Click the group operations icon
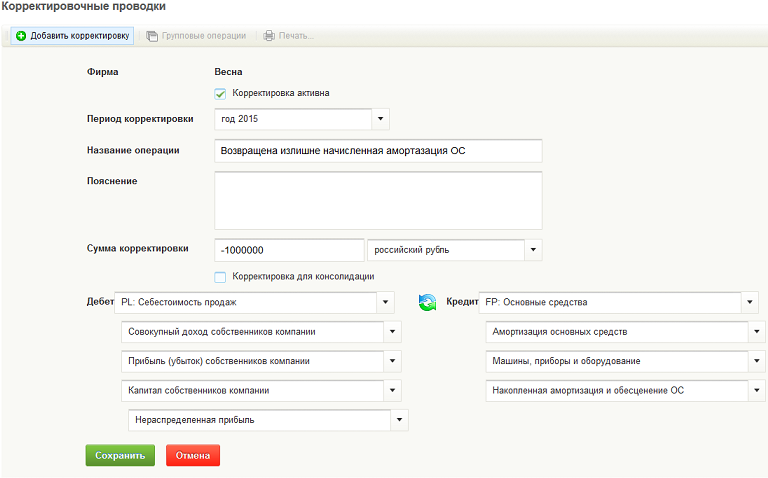768x478 pixels. 152,36
